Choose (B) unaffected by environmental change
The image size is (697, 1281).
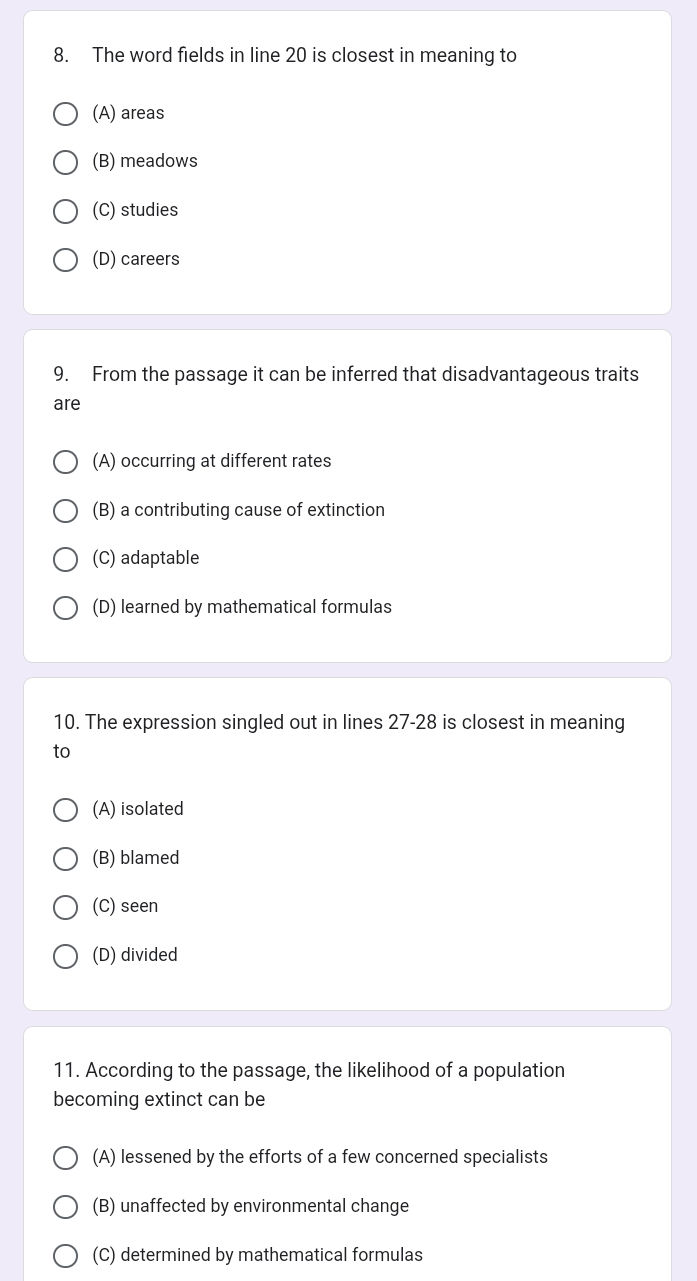coord(65,1207)
